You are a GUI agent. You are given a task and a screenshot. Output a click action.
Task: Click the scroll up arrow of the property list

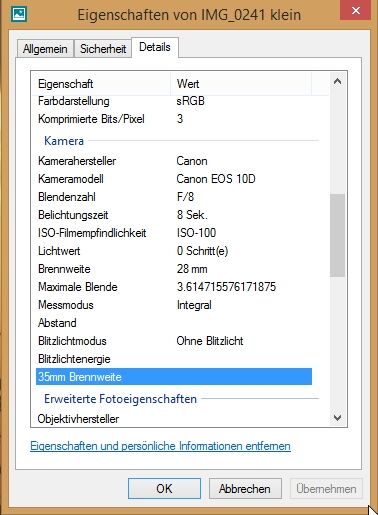337,81
